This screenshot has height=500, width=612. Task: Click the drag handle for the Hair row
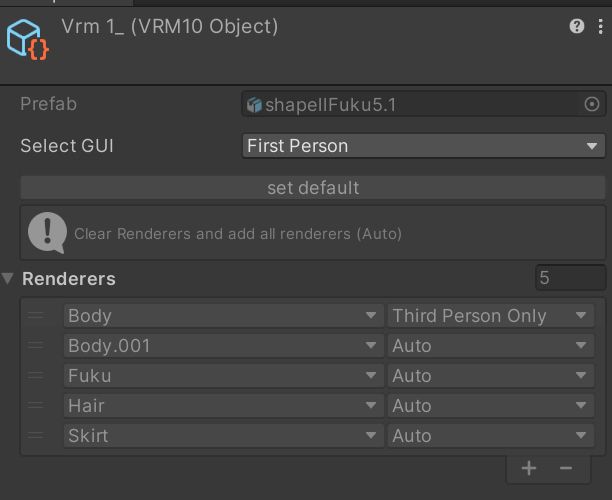point(36,406)
